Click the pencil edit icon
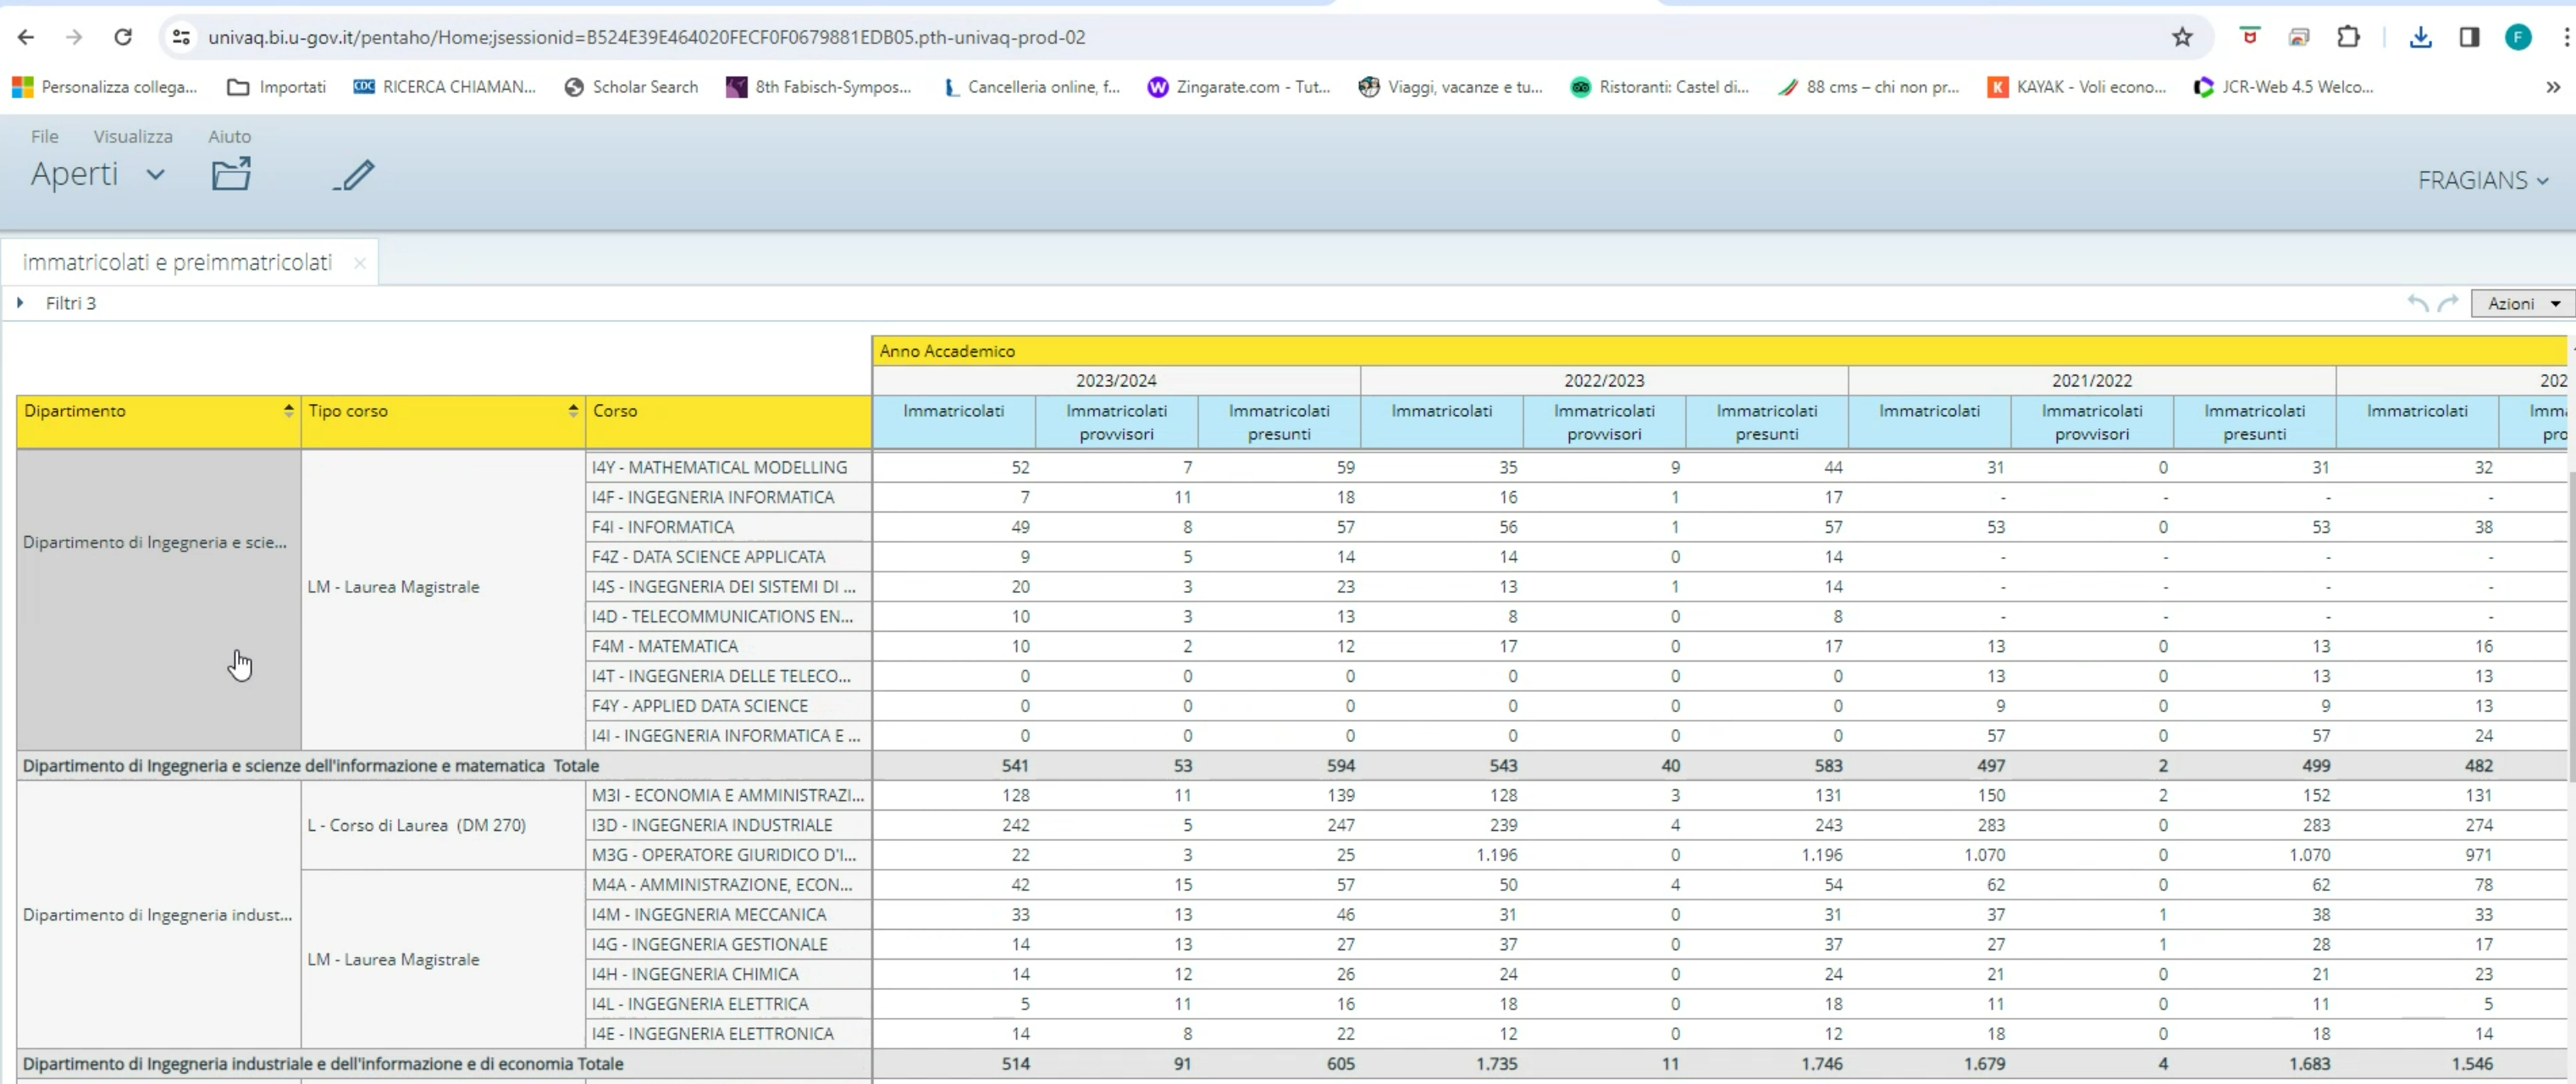Viewport: 2576px width, 1084px height. pyautogui.click(x=354, y=175)
